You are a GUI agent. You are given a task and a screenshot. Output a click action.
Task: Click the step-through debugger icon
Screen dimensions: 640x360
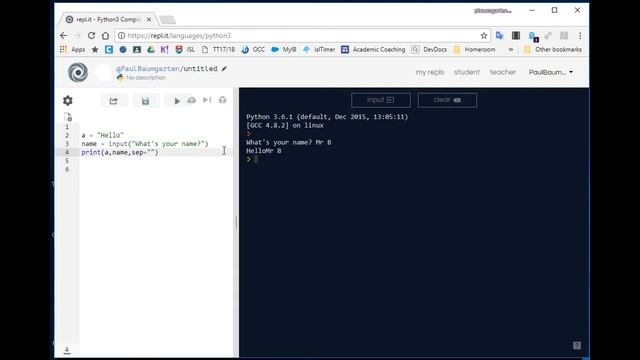pos(207,100)
